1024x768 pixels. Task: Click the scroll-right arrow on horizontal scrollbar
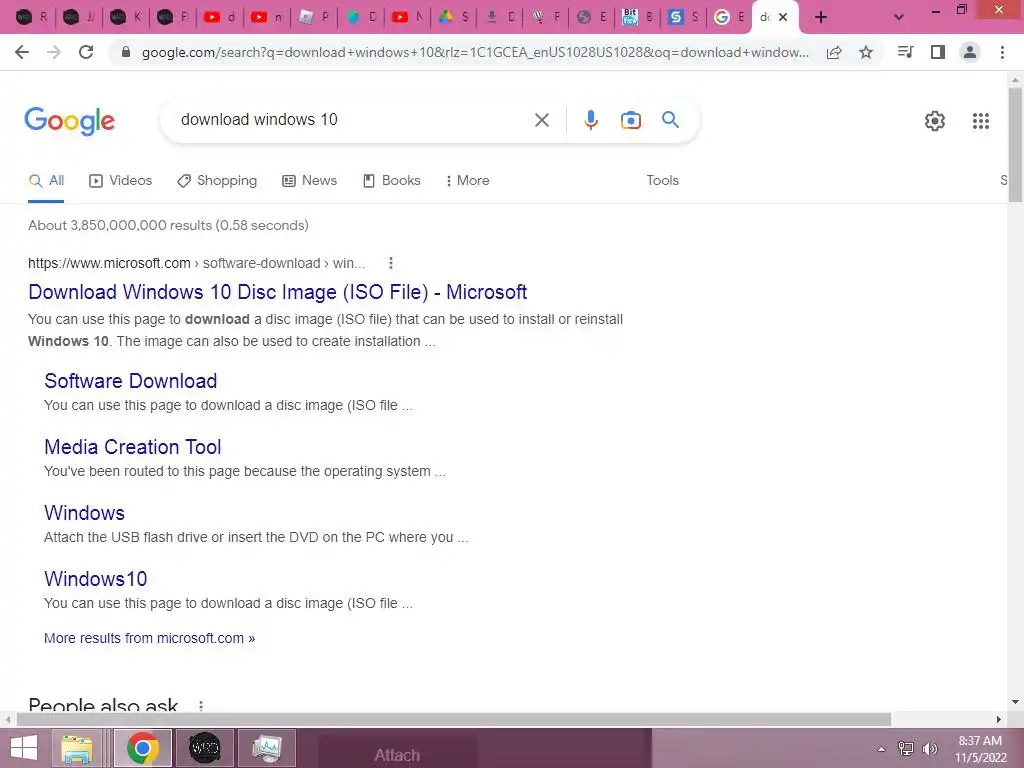[999, 720]
